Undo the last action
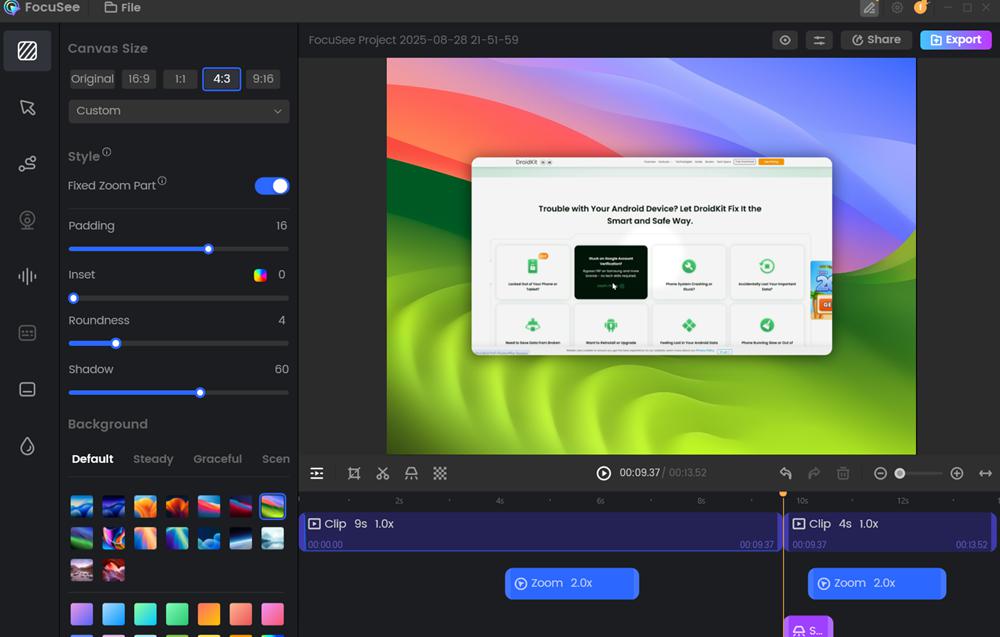Viewport: 1000px width, 637px height. [x=786, y=473]
